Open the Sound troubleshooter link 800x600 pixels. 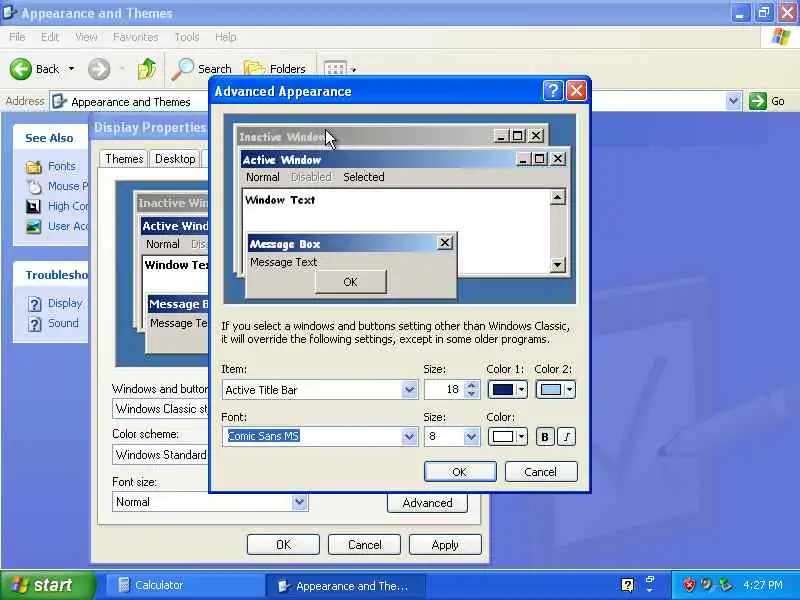63,323
